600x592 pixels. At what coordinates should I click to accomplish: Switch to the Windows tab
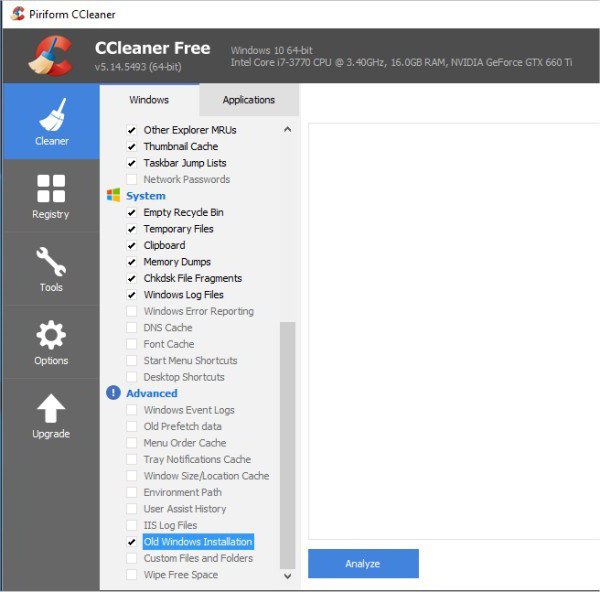coord(149,100)
